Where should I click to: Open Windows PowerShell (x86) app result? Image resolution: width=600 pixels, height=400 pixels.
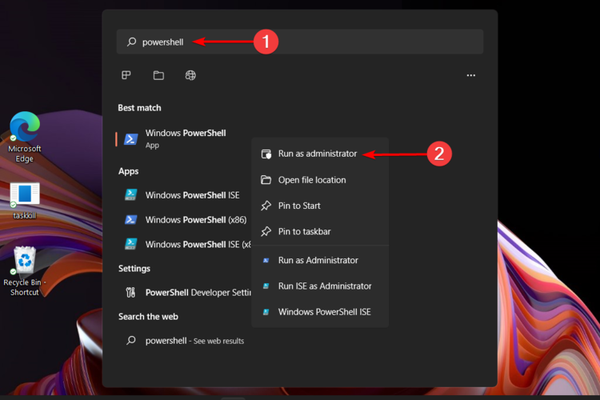[x=195, y=219]
